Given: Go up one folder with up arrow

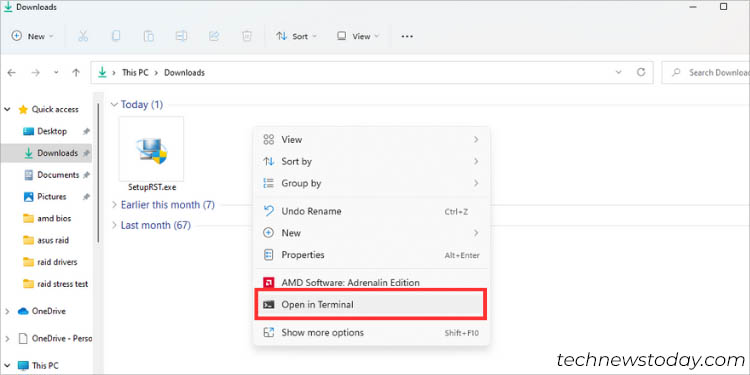Looking at the screenshot, I should point(76,73).
